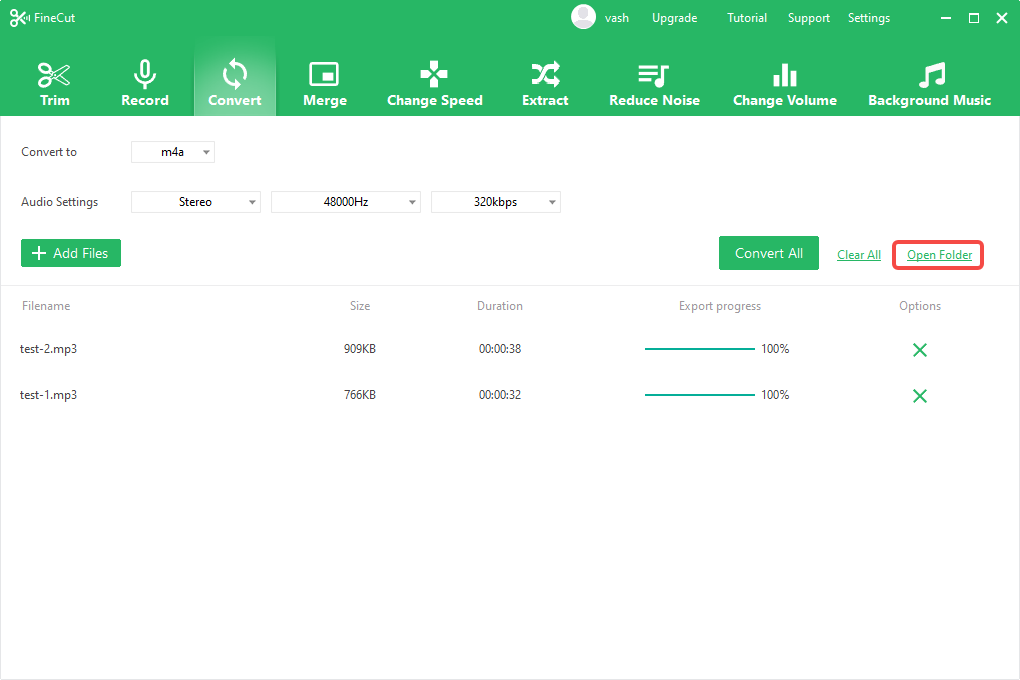Screen dimensions: 1020x680
Task: Select the Reduce Noise tool
Action: pos(654,84)
